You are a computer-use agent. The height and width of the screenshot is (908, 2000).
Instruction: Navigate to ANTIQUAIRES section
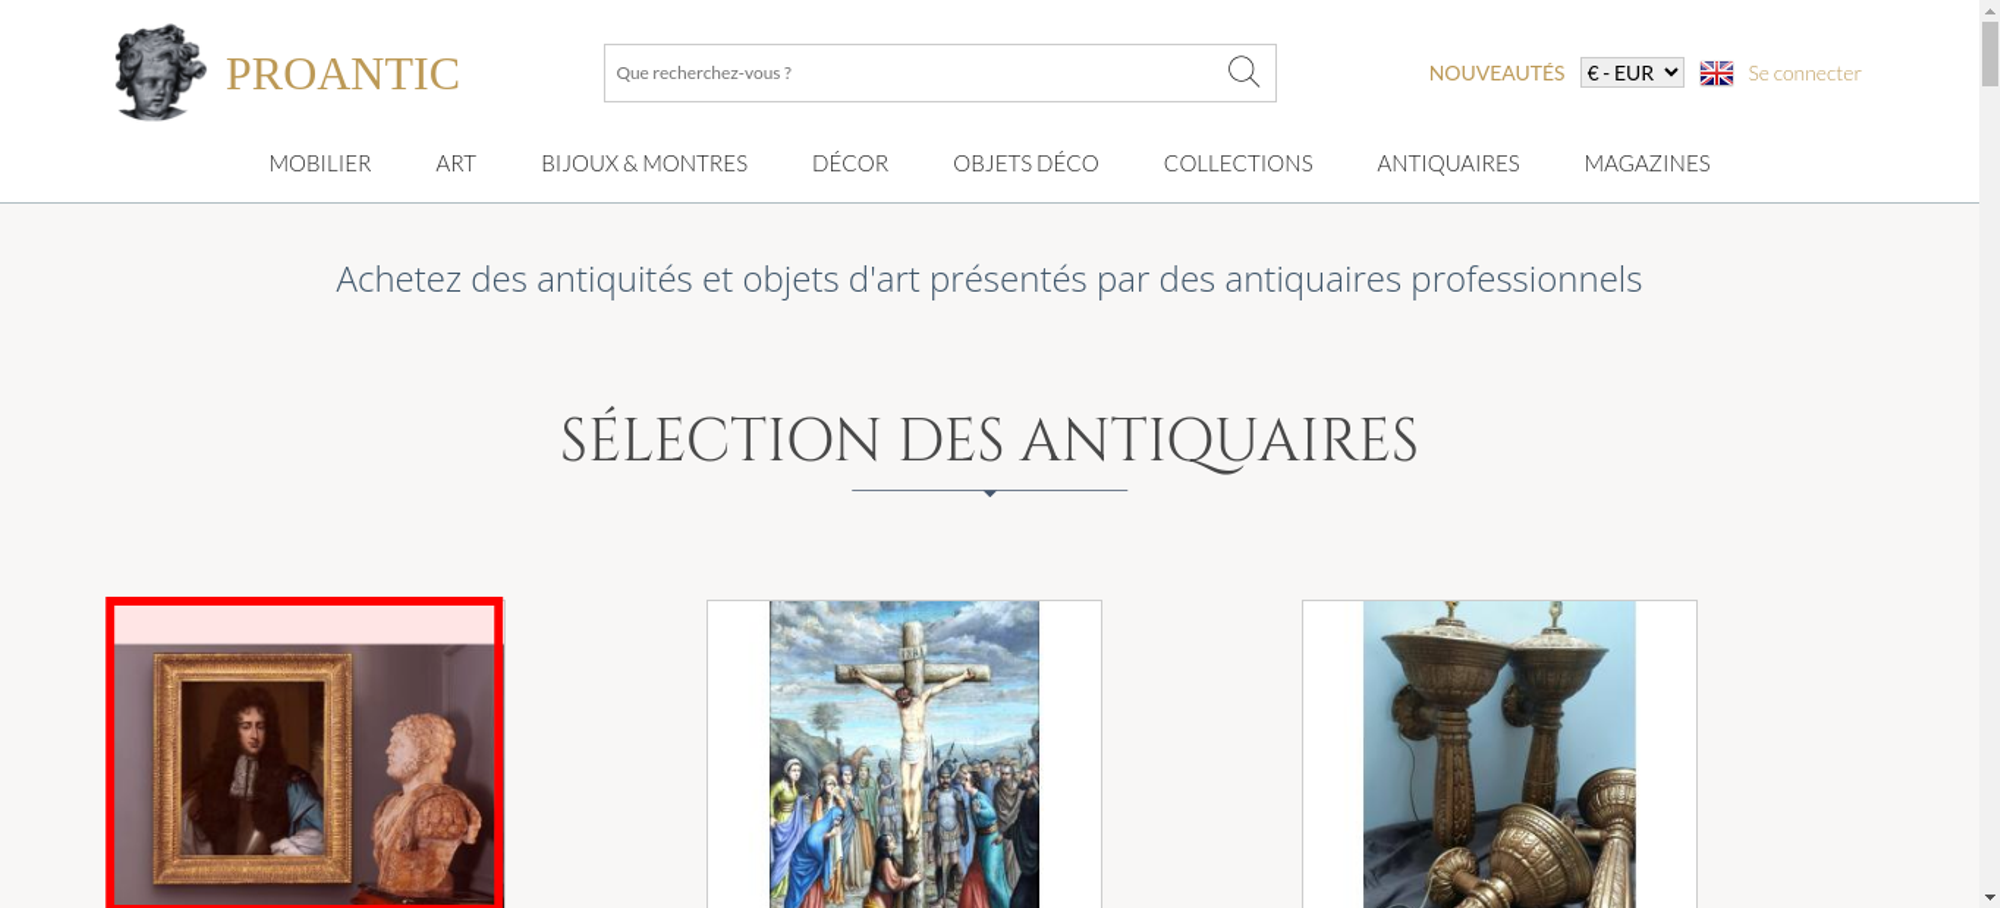1448,163
